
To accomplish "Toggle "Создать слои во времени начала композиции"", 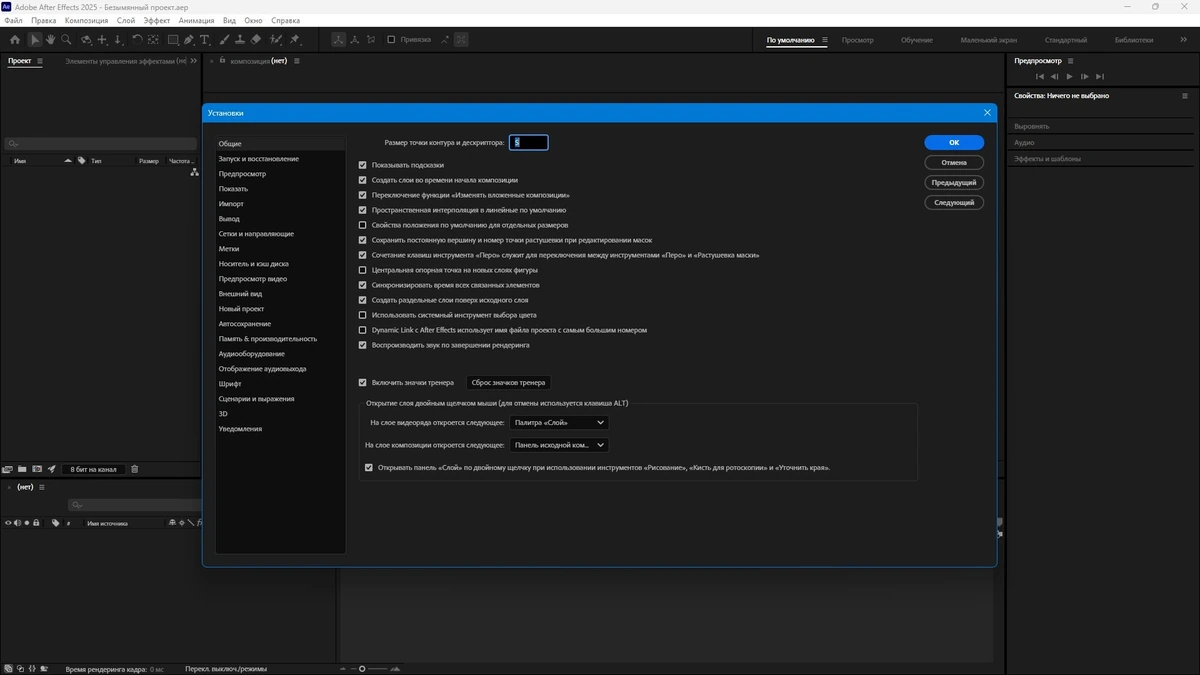I will point(363,180).
